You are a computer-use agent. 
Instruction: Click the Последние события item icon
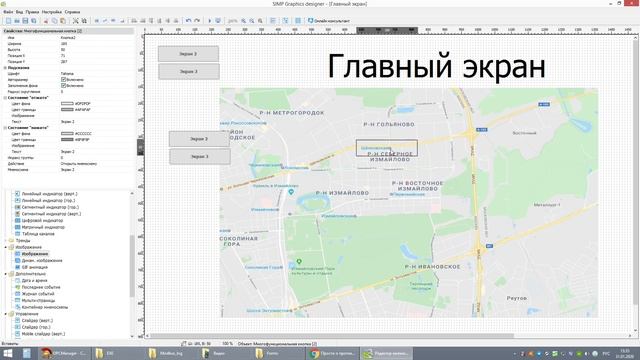18,287
